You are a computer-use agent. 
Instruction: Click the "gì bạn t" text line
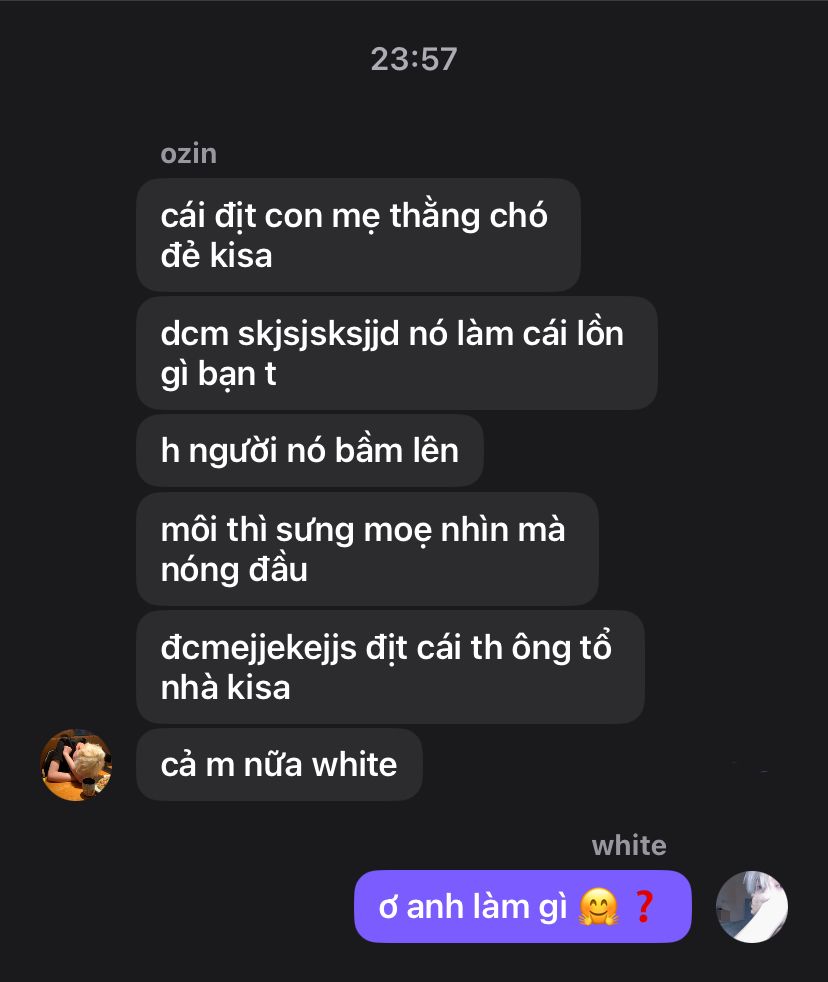pos(218,375)
